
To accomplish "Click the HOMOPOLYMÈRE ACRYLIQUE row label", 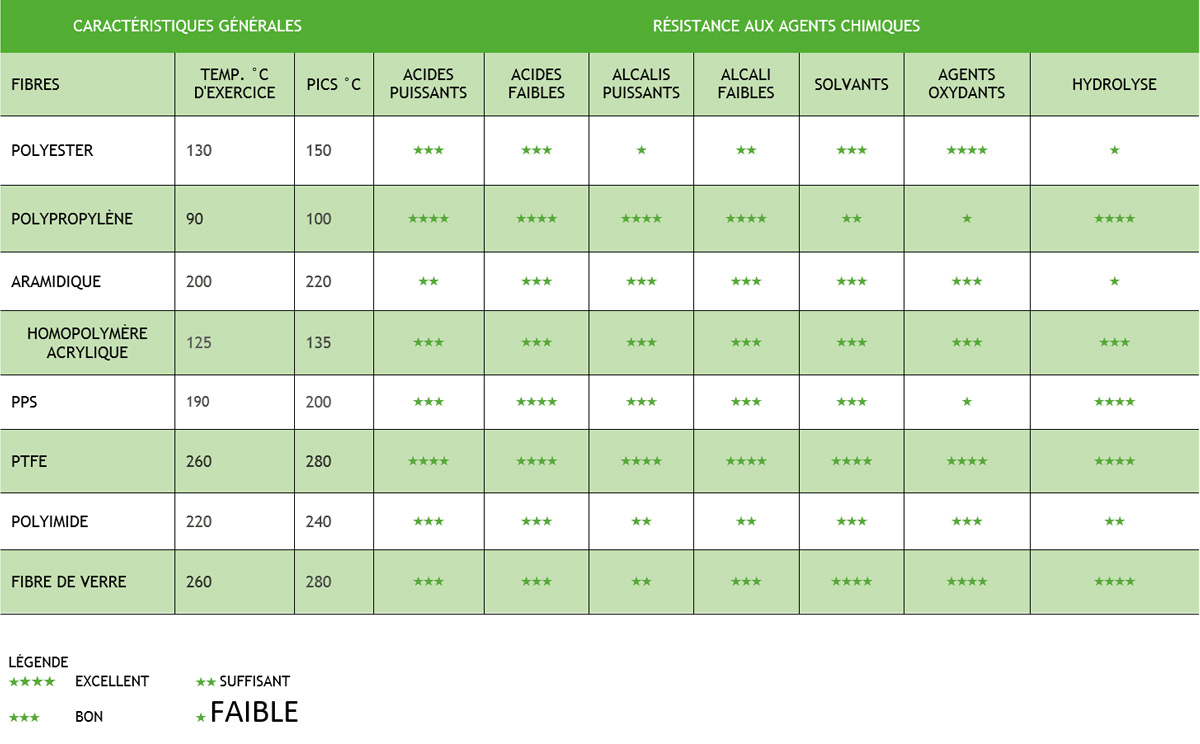I will [87, 343].
